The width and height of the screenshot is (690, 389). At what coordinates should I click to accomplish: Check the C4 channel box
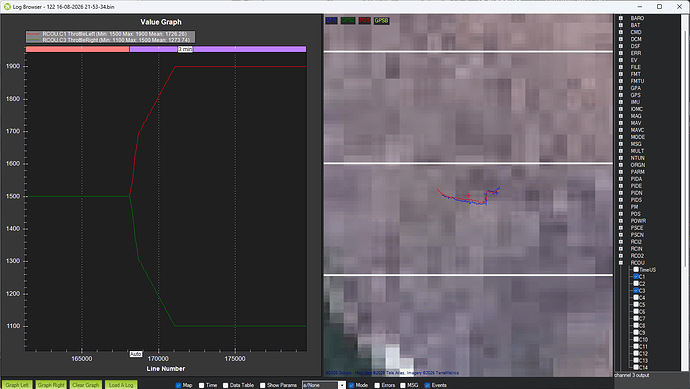[x=636, y=298]
